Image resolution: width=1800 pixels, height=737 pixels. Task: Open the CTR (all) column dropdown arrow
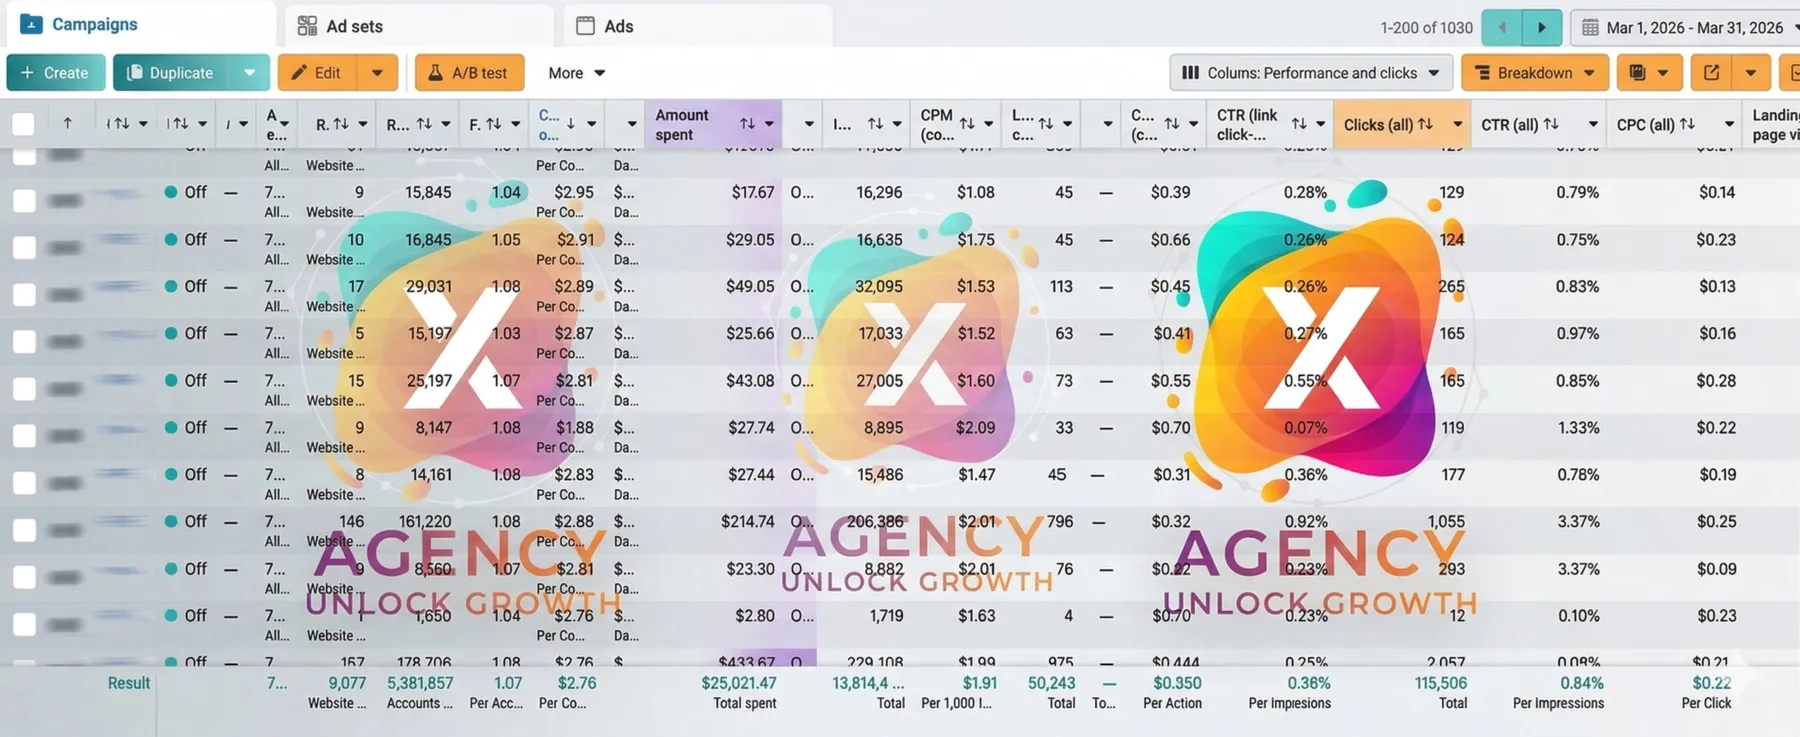pos(1593,124)
